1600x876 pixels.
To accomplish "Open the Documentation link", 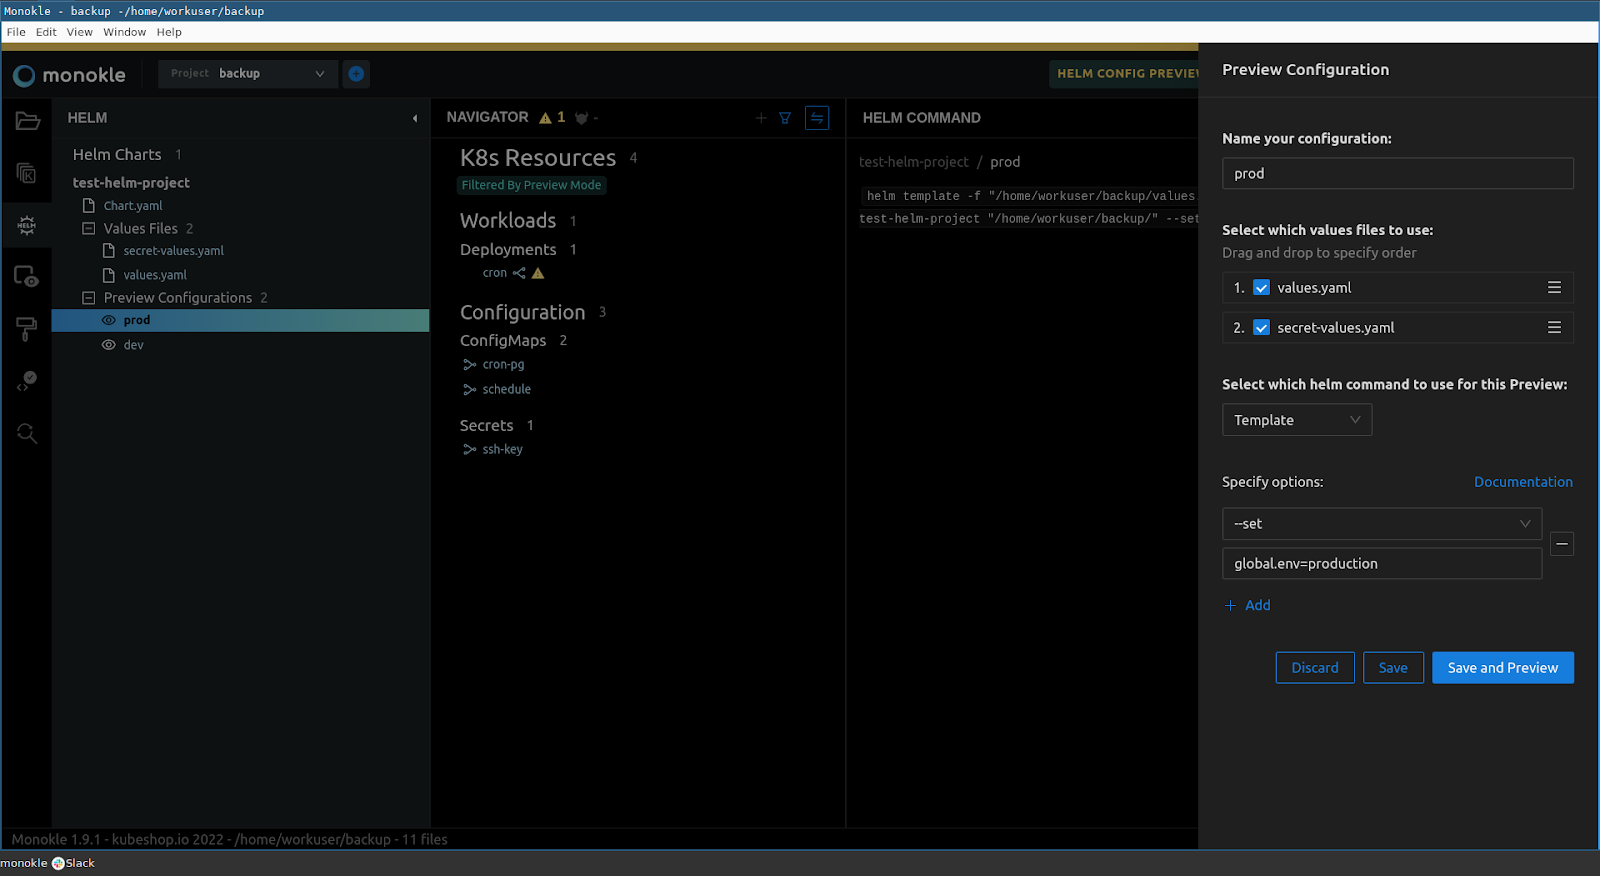I will coord(1522,482).
